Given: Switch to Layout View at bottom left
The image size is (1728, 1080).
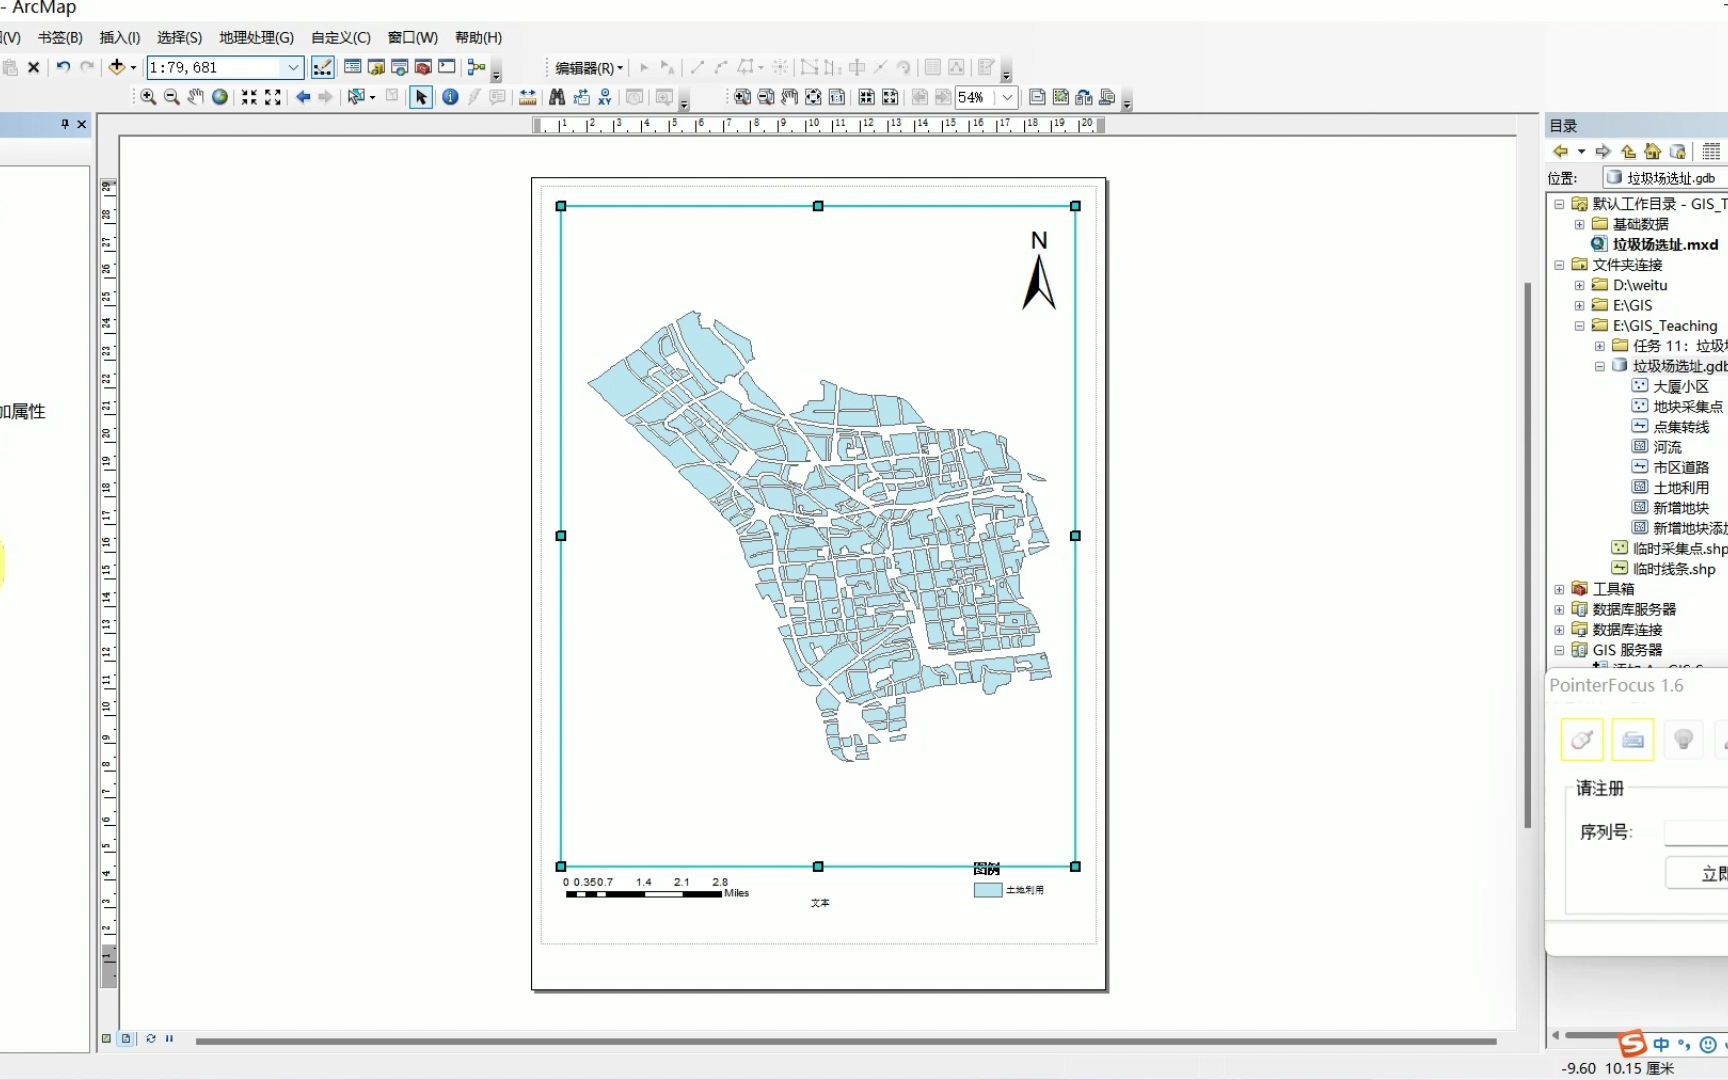Looking at the screenshot, I should pyautogui.click(x=126, y=1038).
